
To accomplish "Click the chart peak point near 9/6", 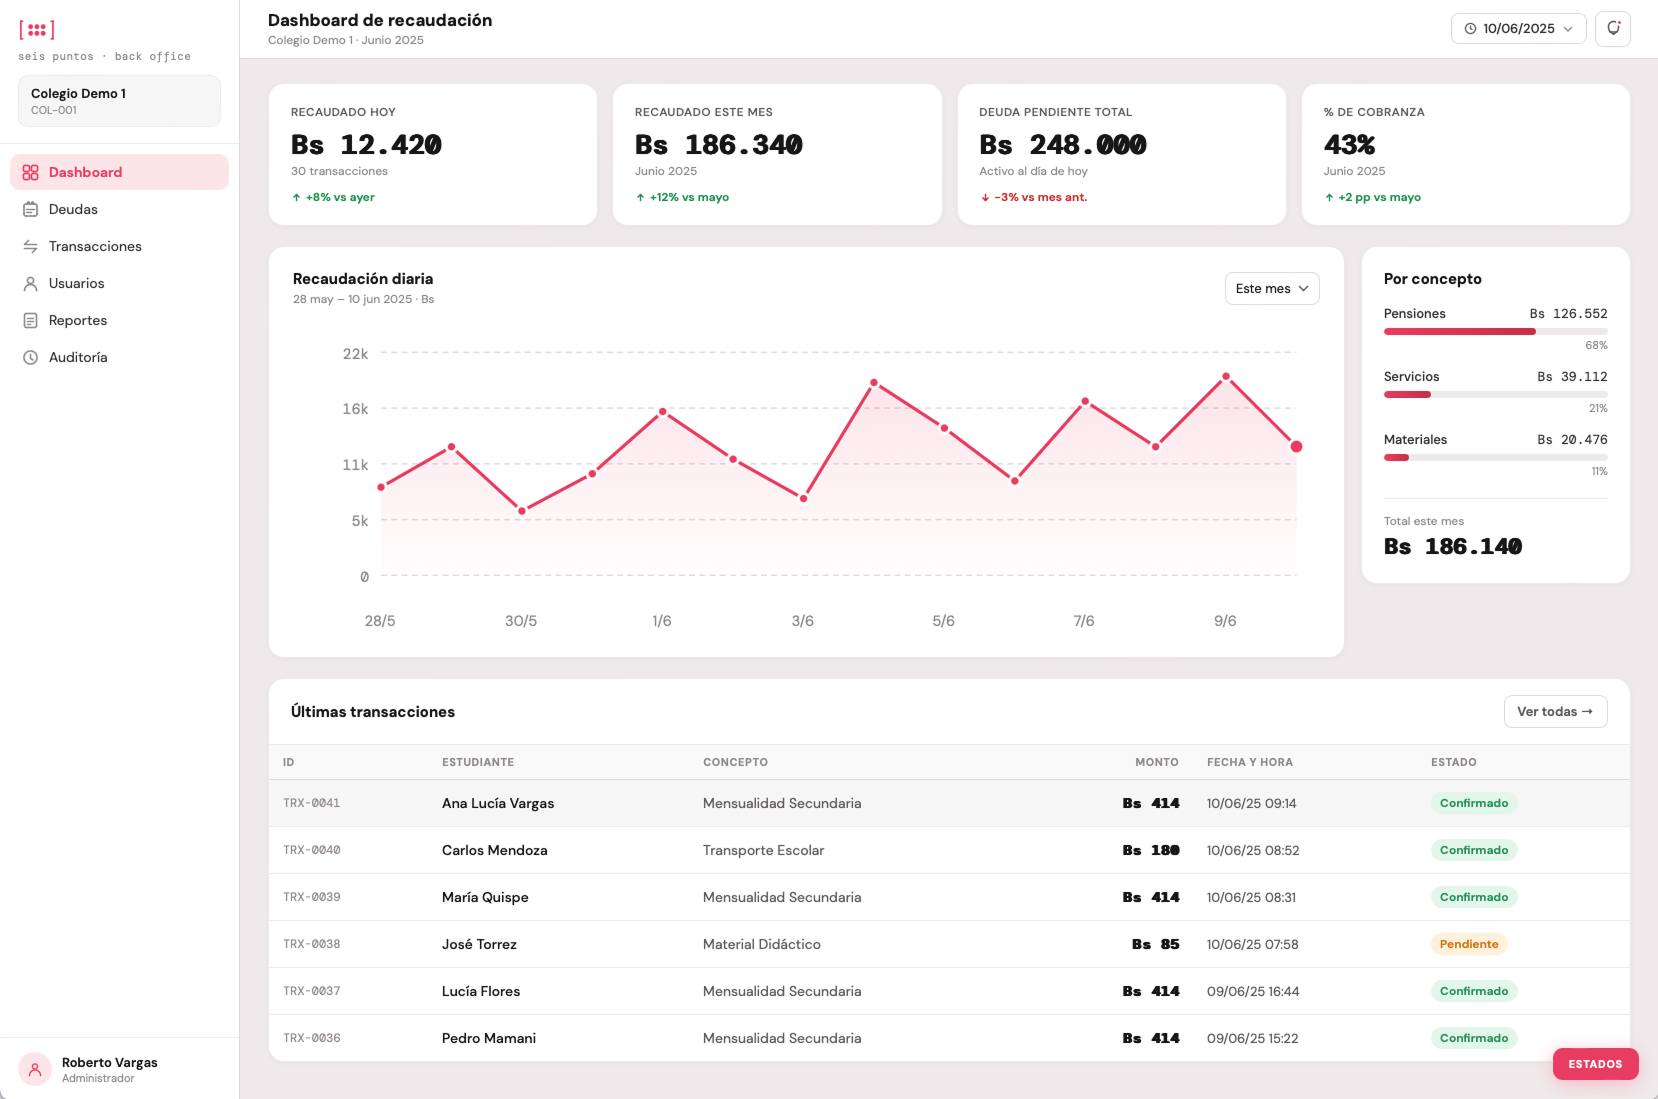I will pyautogui.click(x=1226, y=377).
